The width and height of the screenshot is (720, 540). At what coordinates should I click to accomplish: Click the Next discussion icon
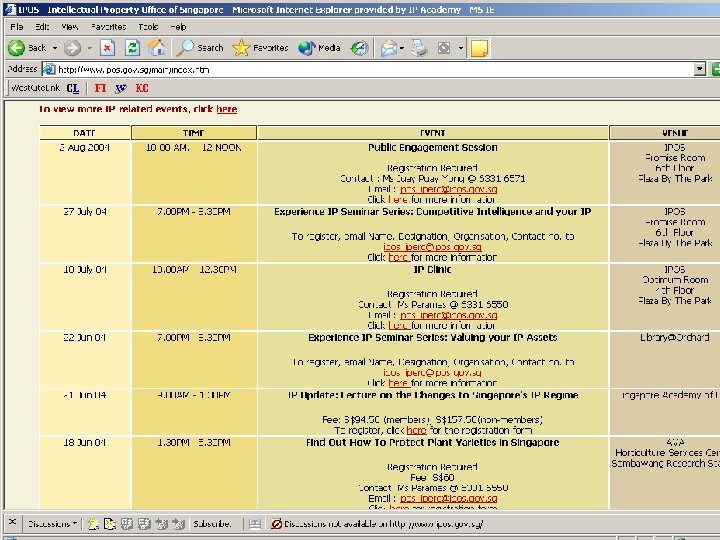(x=178, y=524)
